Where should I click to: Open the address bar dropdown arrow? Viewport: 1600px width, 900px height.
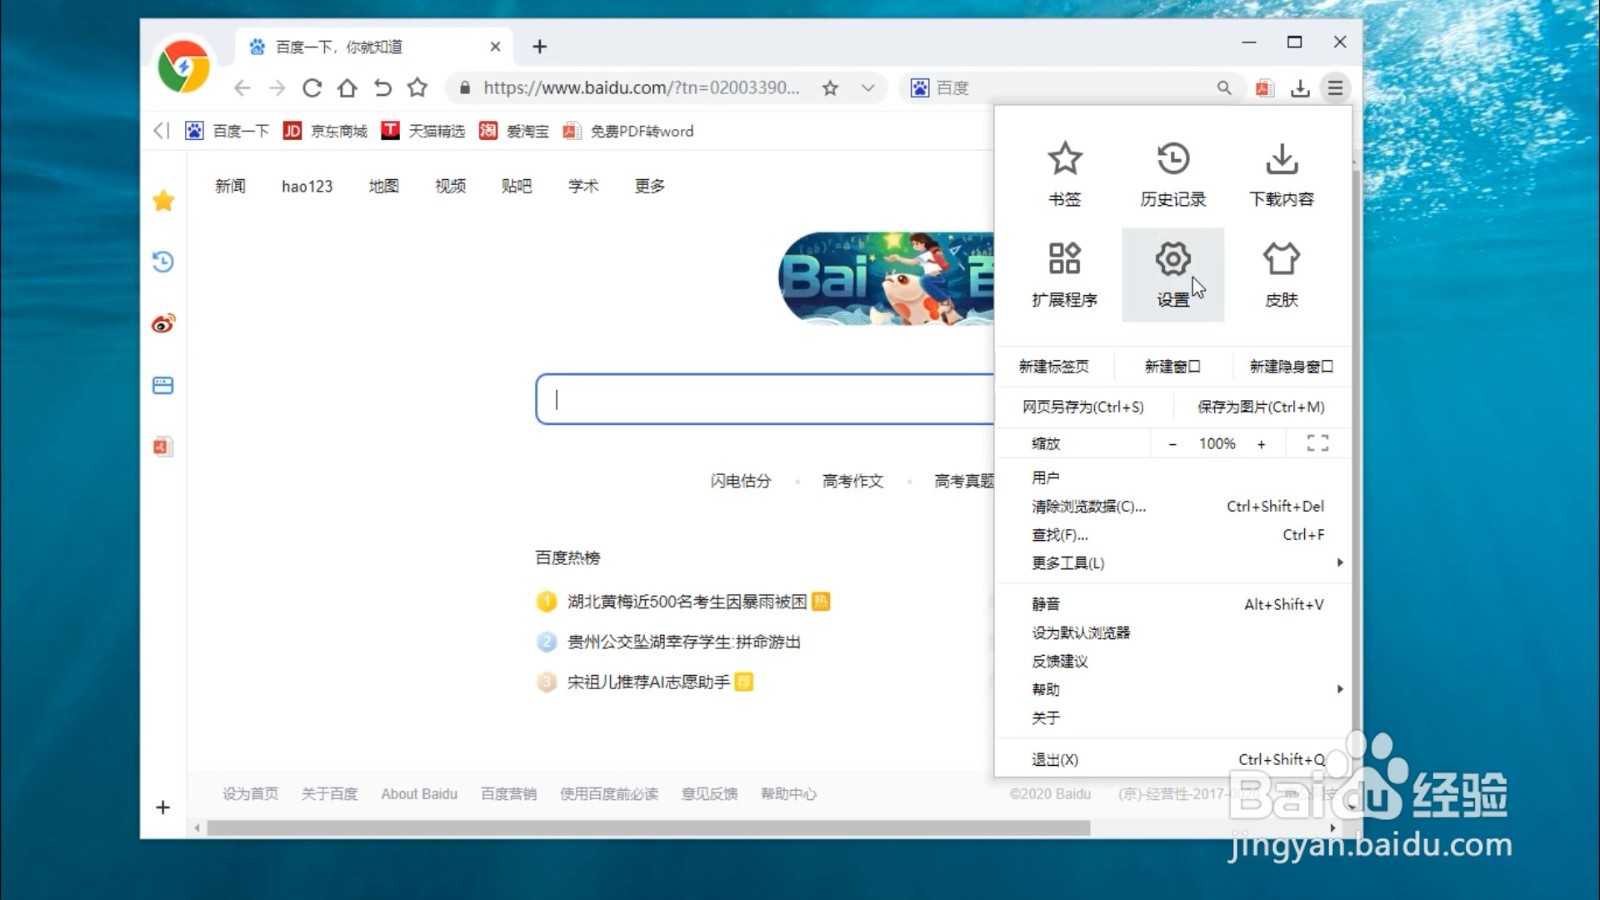click(x=866, y=88)
